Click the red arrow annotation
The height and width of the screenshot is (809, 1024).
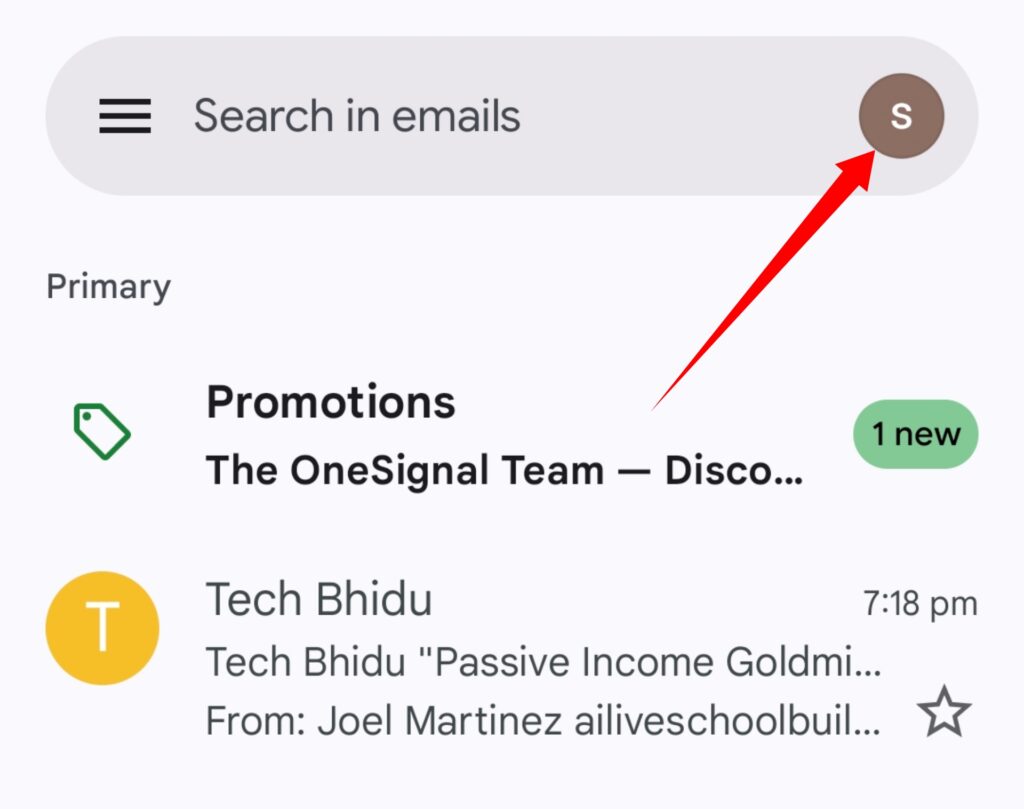point(763,280)
